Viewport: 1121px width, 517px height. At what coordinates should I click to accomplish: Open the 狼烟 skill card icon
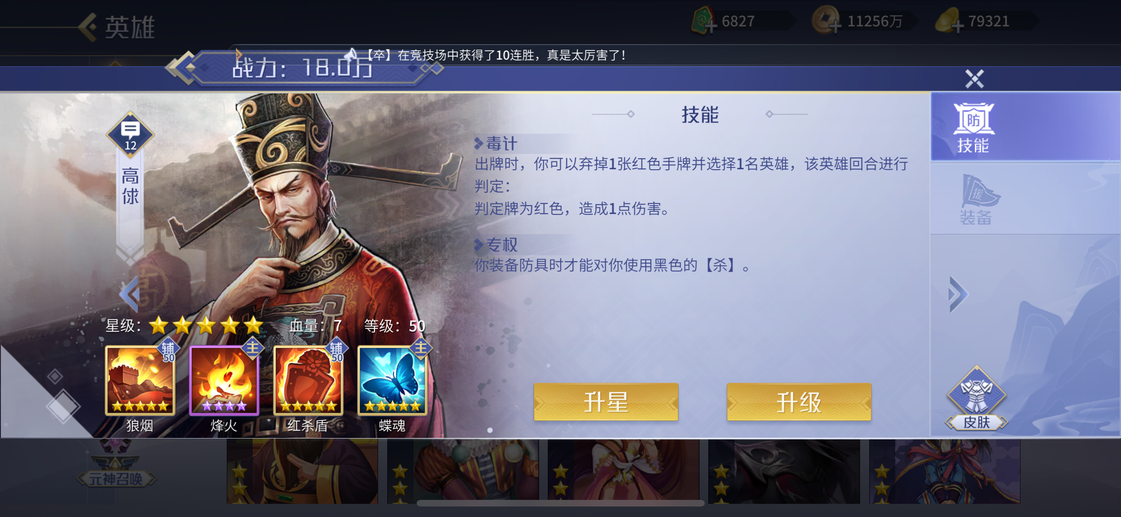[140, 380]
